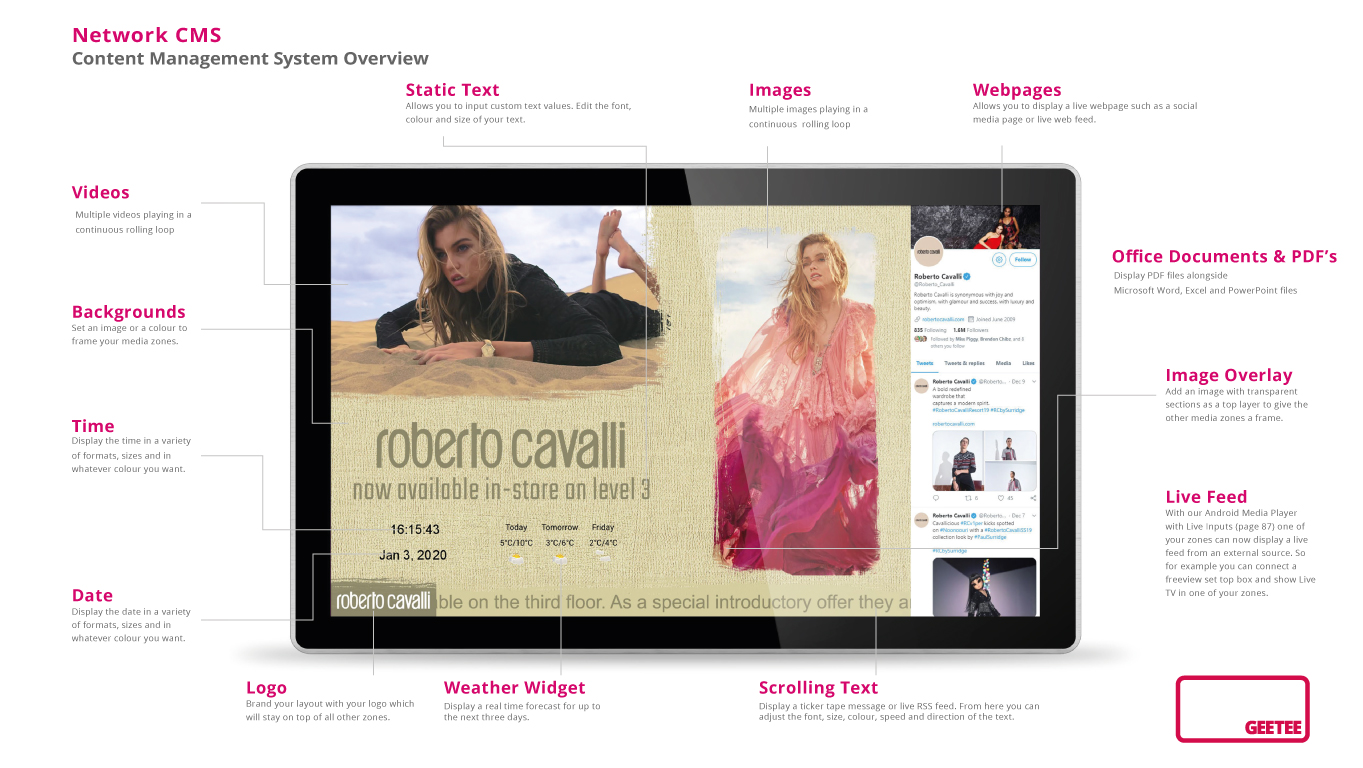The image size is (1363, 768).
Task: Click the 5°C/10°C Today temperature
Action: click(x=517, y=543)
